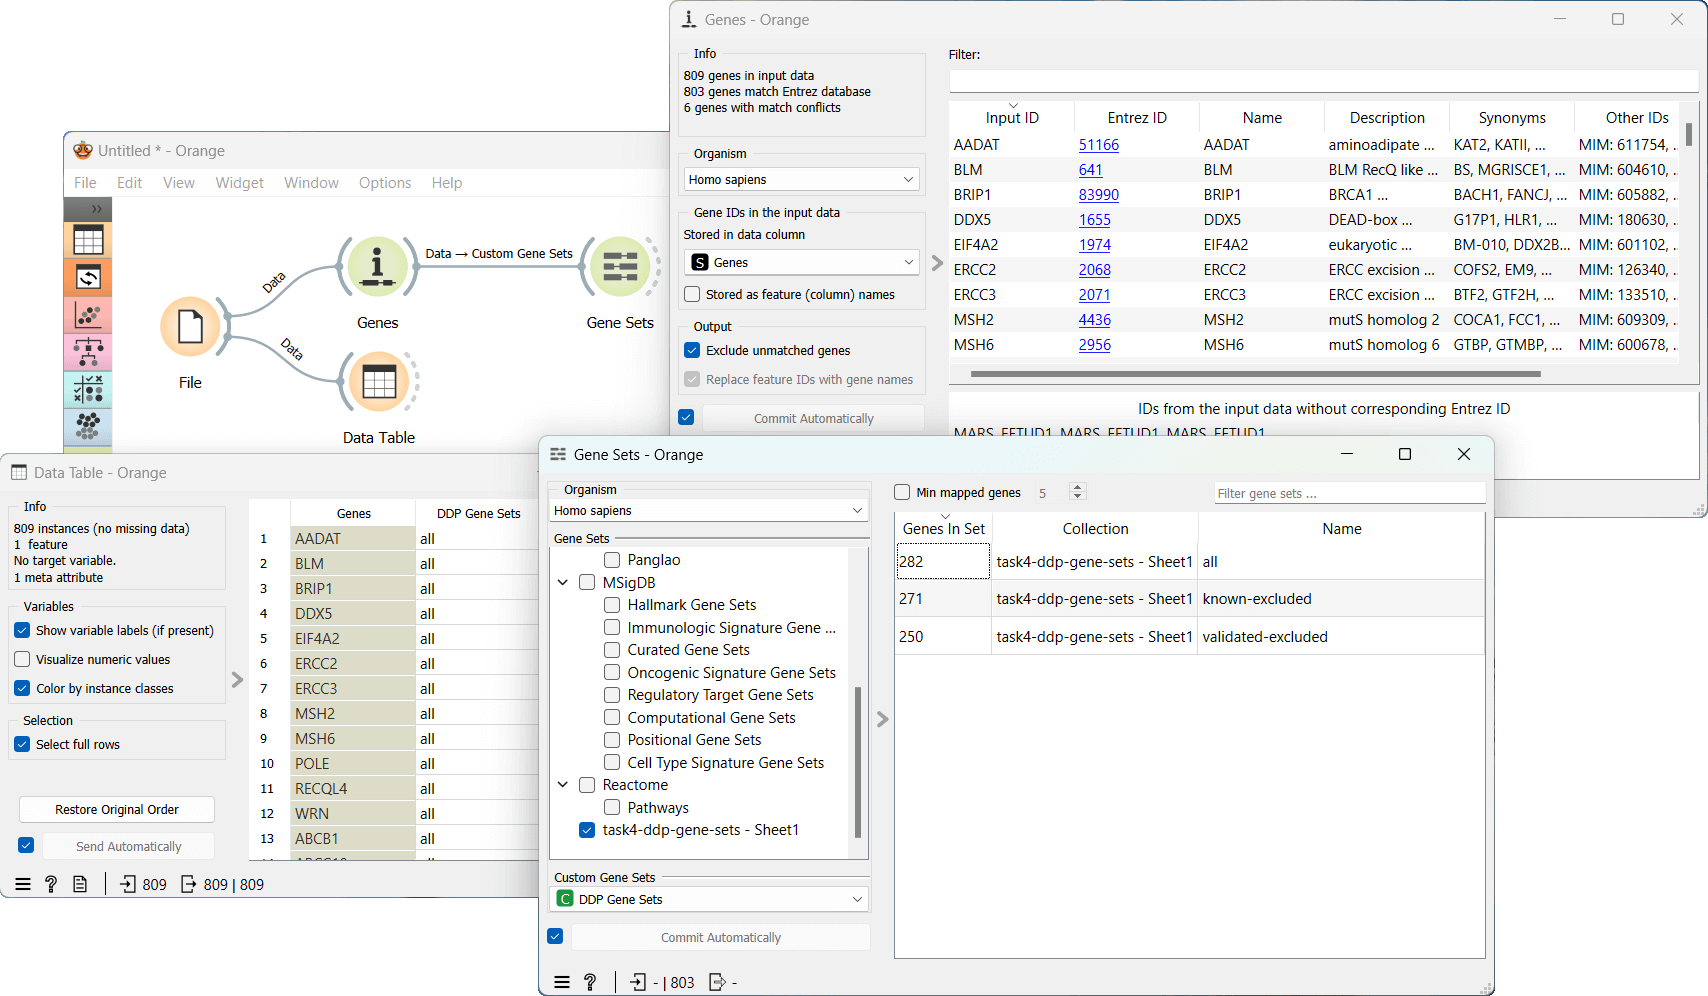
Task: Click Gene Sets output summary icon
Action: 717,982
